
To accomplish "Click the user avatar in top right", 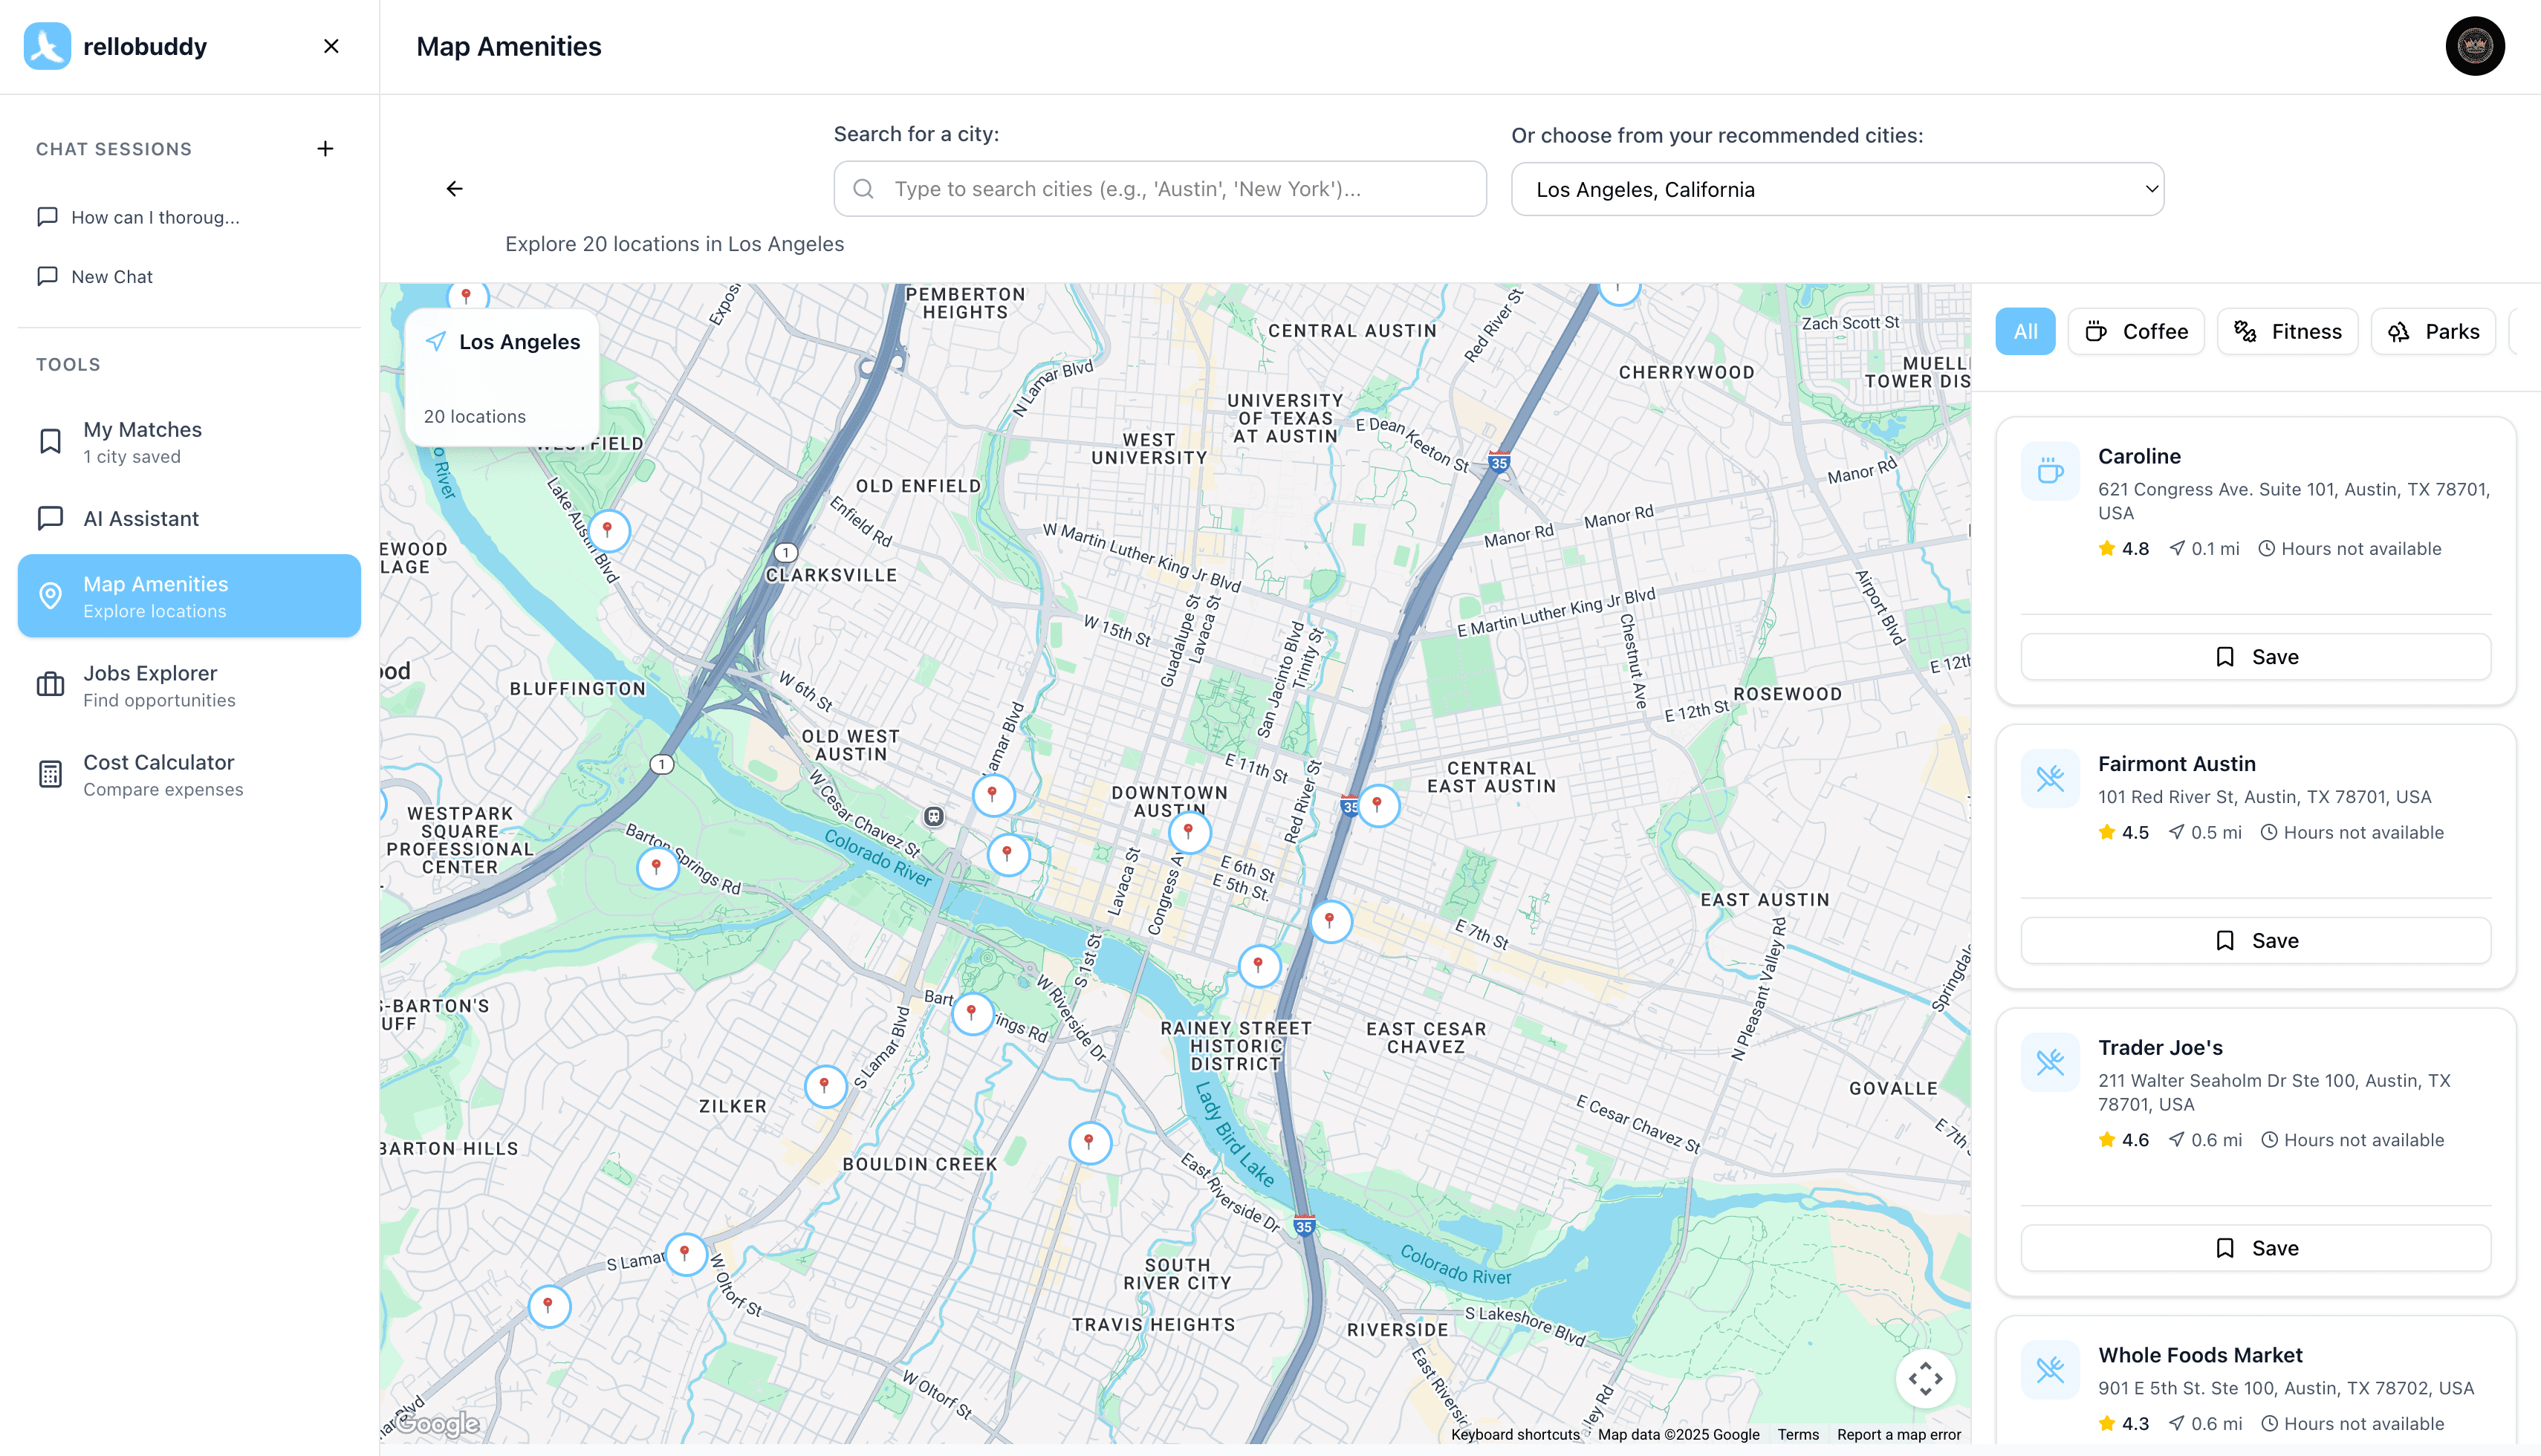I will coord(2475,46).
